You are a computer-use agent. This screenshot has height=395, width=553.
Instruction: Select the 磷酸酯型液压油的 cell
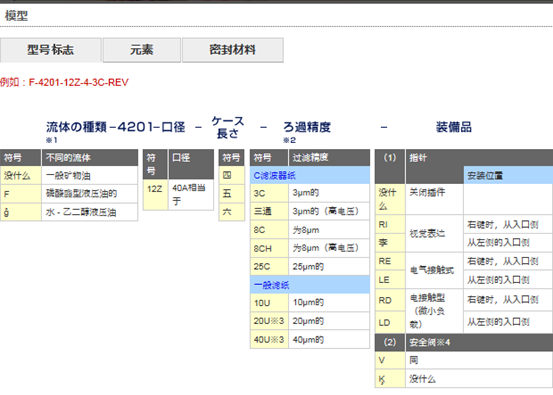[x=90, y=194]
